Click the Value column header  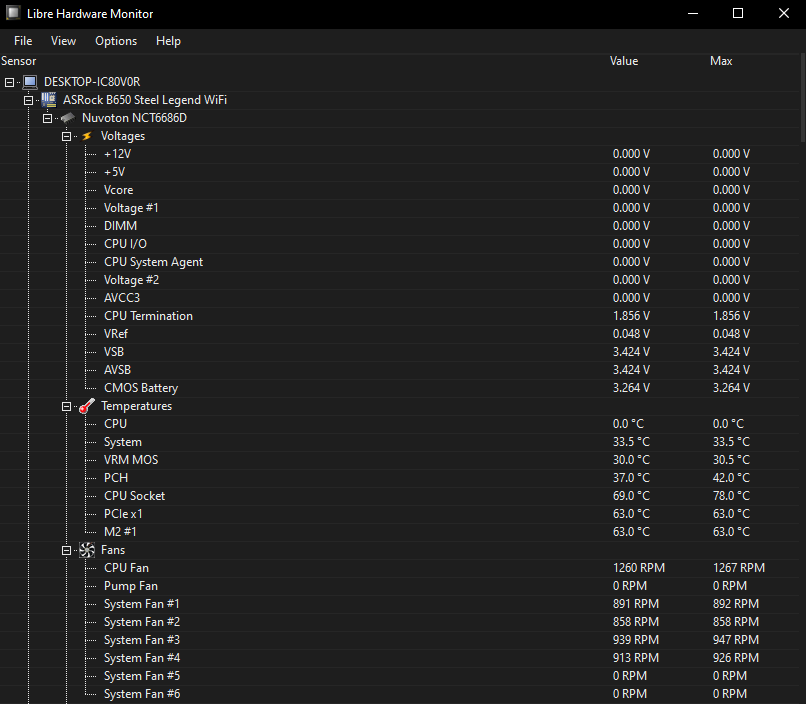[x=624, y=61]
